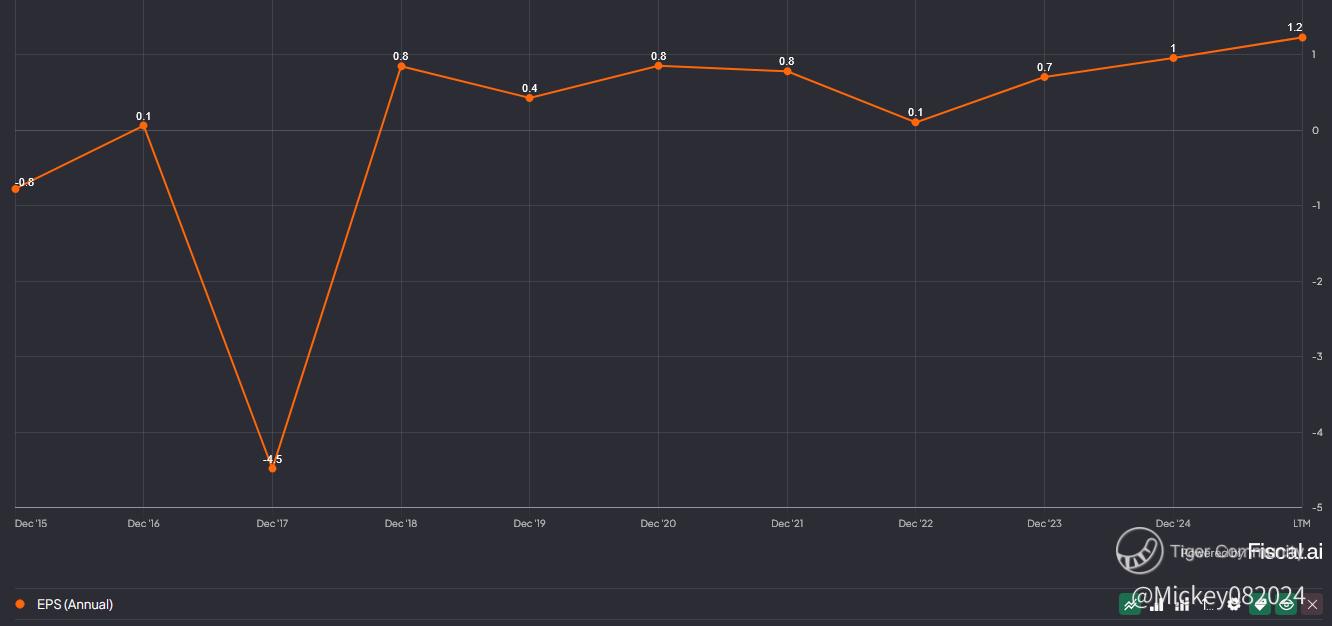1332x626 pixels.
Task: Click the 0.7 value label
Action: click(1044, 67)
